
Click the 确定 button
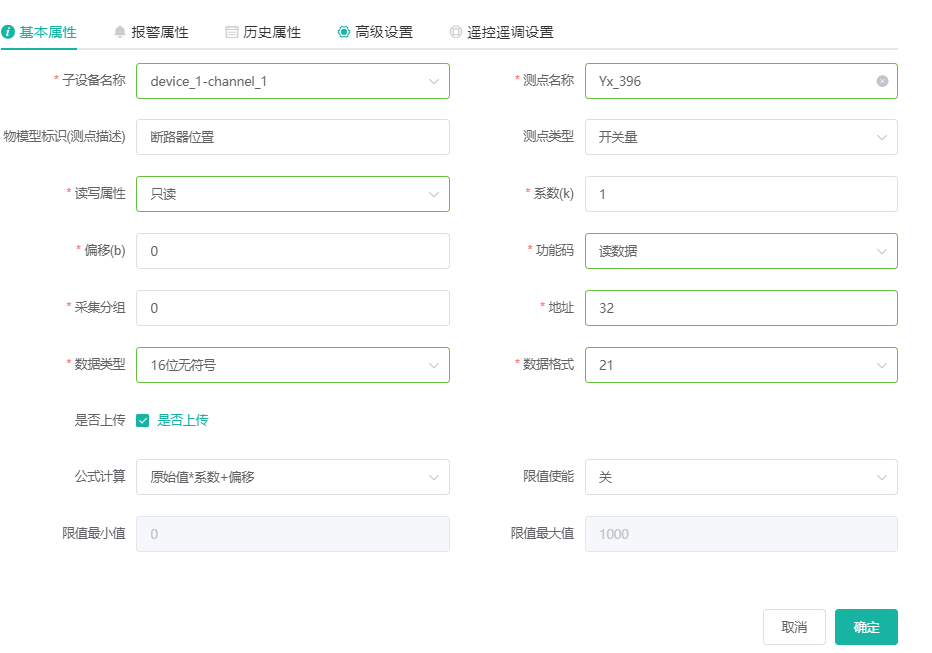click(866, 627)
